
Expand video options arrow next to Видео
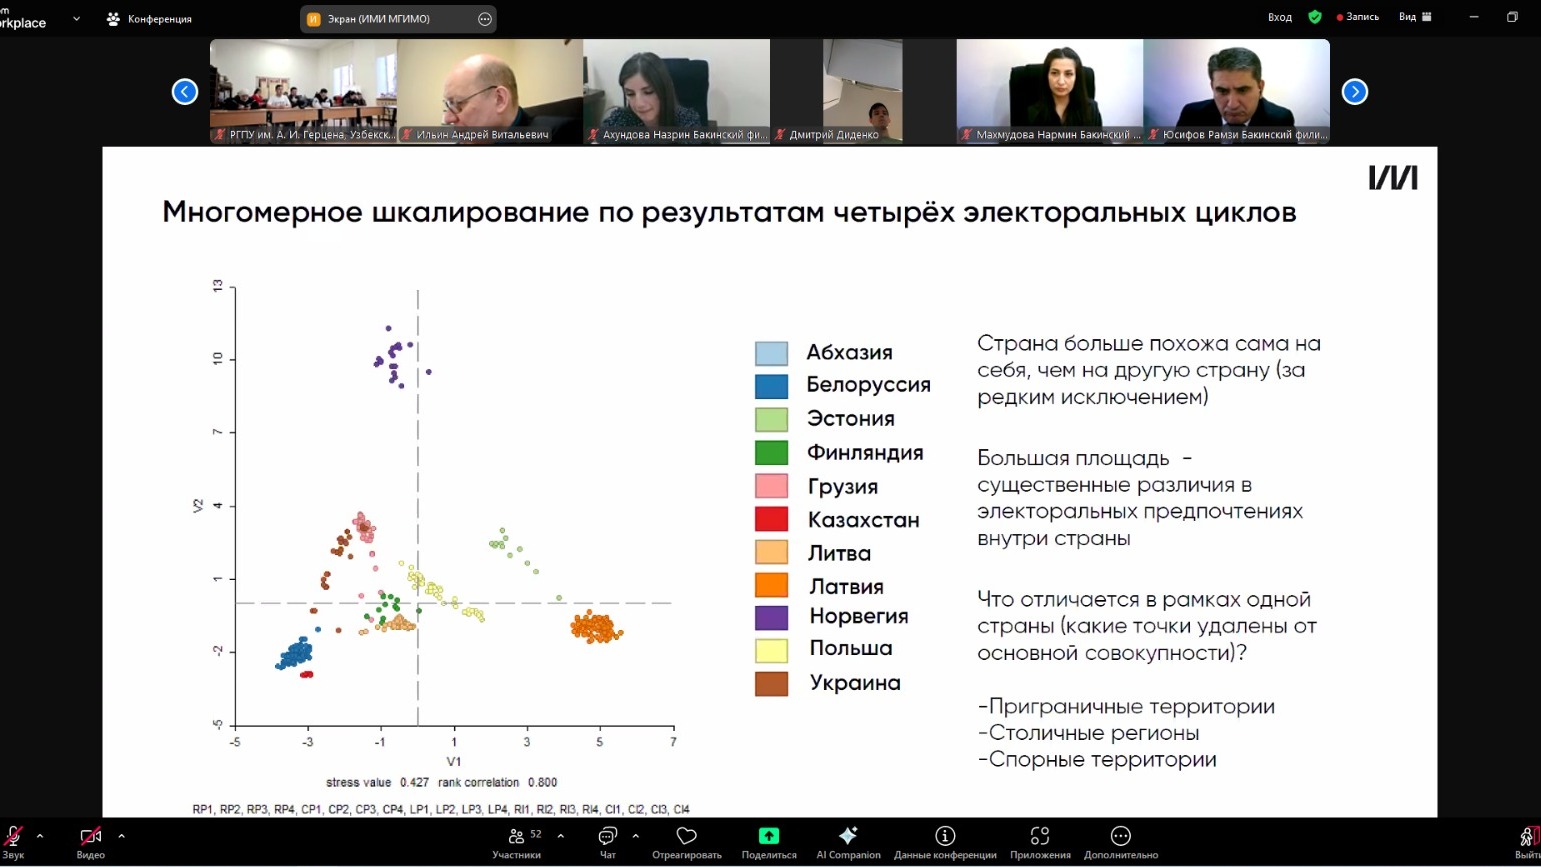(x=121, y=836)
